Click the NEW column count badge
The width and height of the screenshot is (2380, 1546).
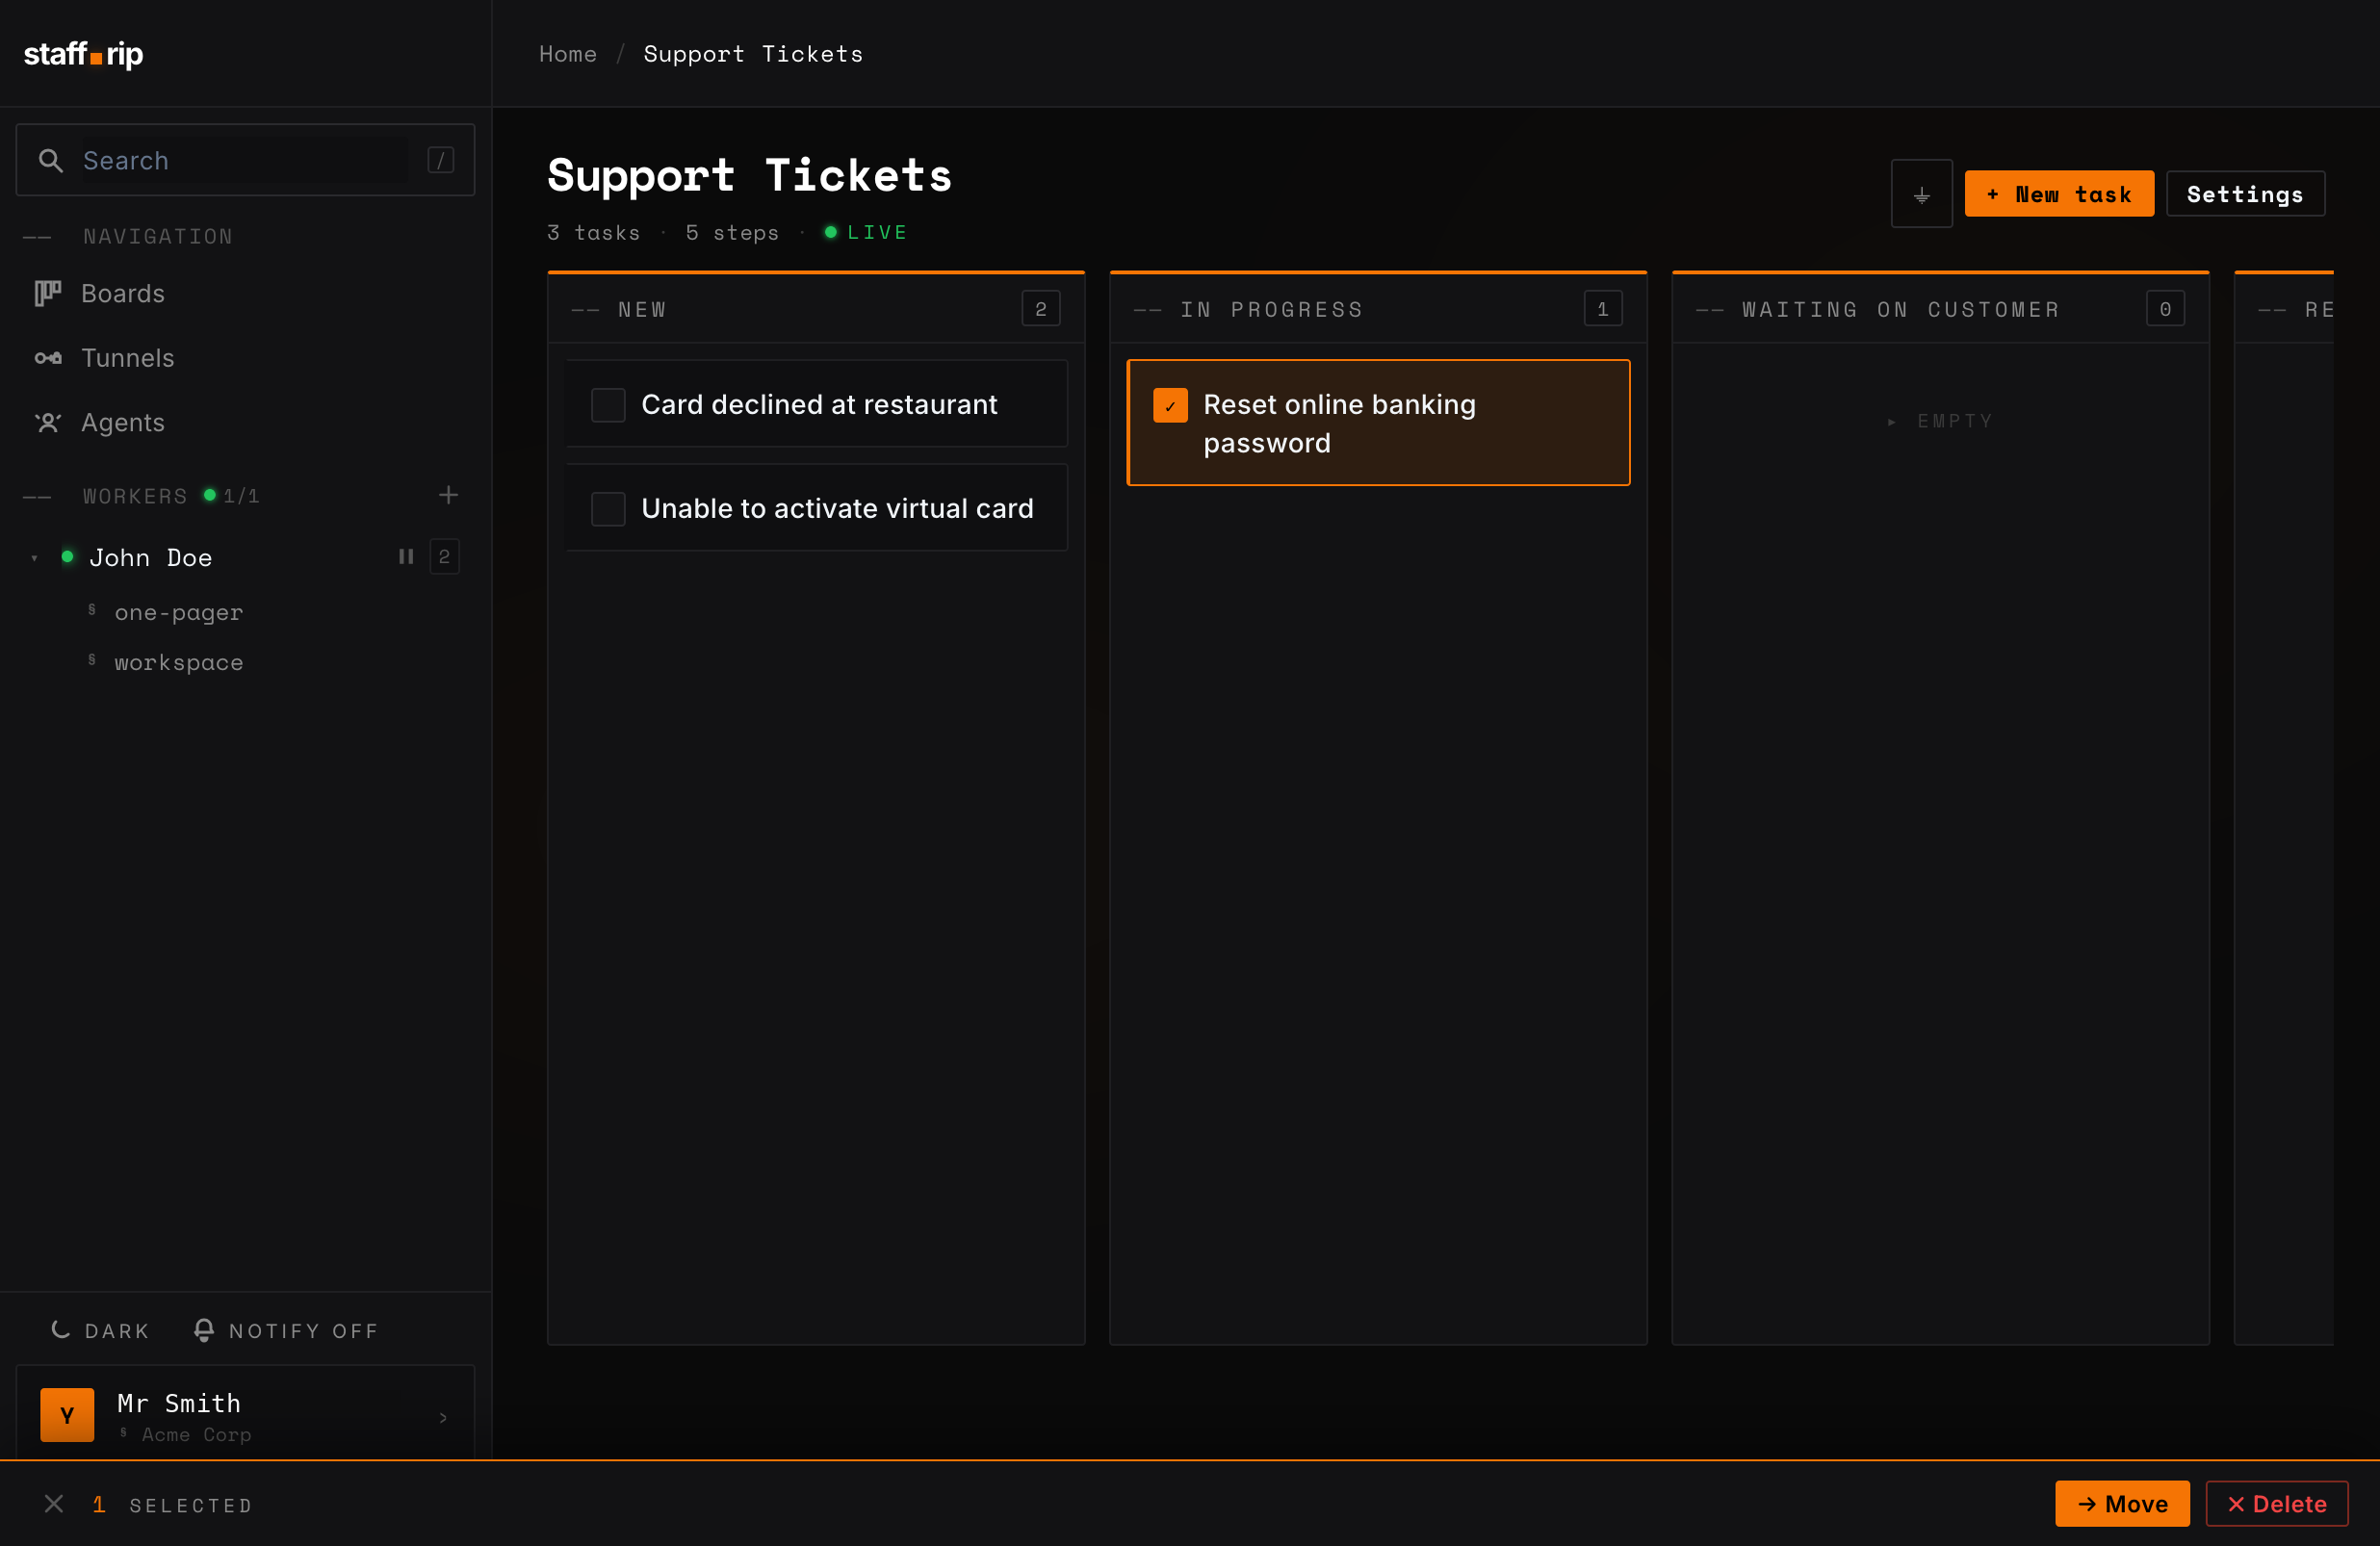tap(1041, 309)
